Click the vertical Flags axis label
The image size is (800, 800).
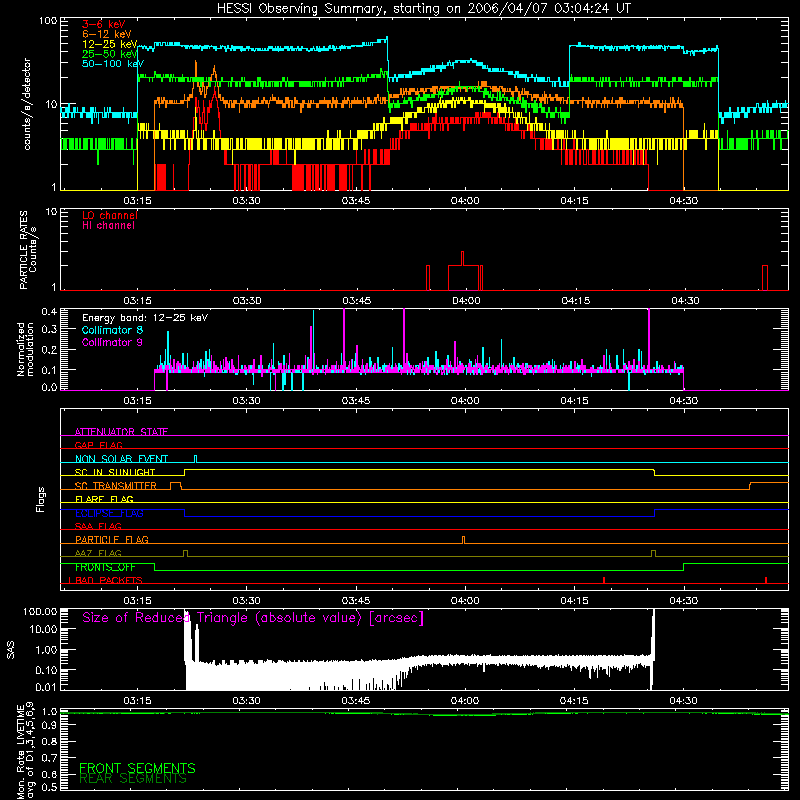point(41,499)
